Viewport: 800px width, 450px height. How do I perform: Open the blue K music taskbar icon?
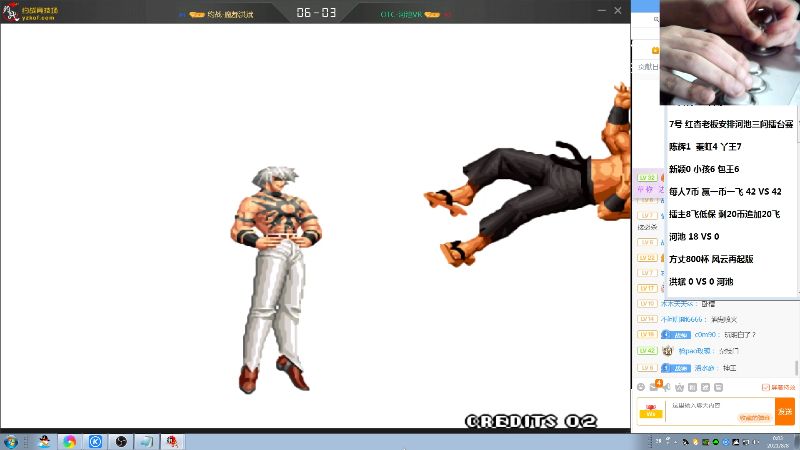(x=95, y=441)
